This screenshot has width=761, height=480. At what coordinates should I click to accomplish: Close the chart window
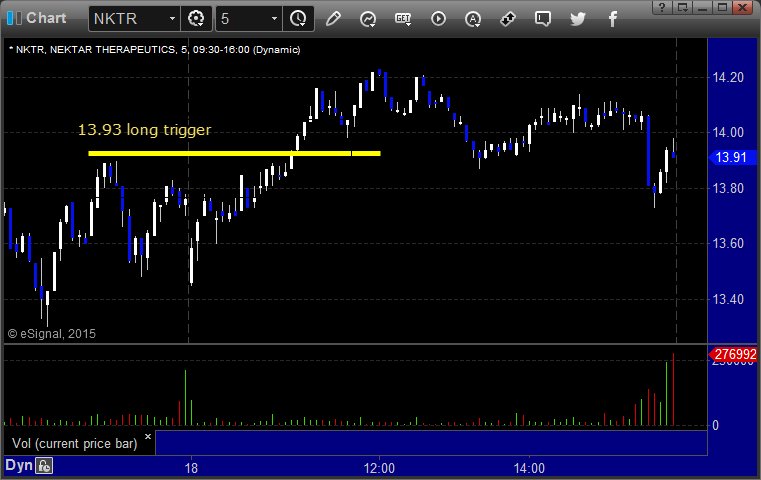[743, 7]
